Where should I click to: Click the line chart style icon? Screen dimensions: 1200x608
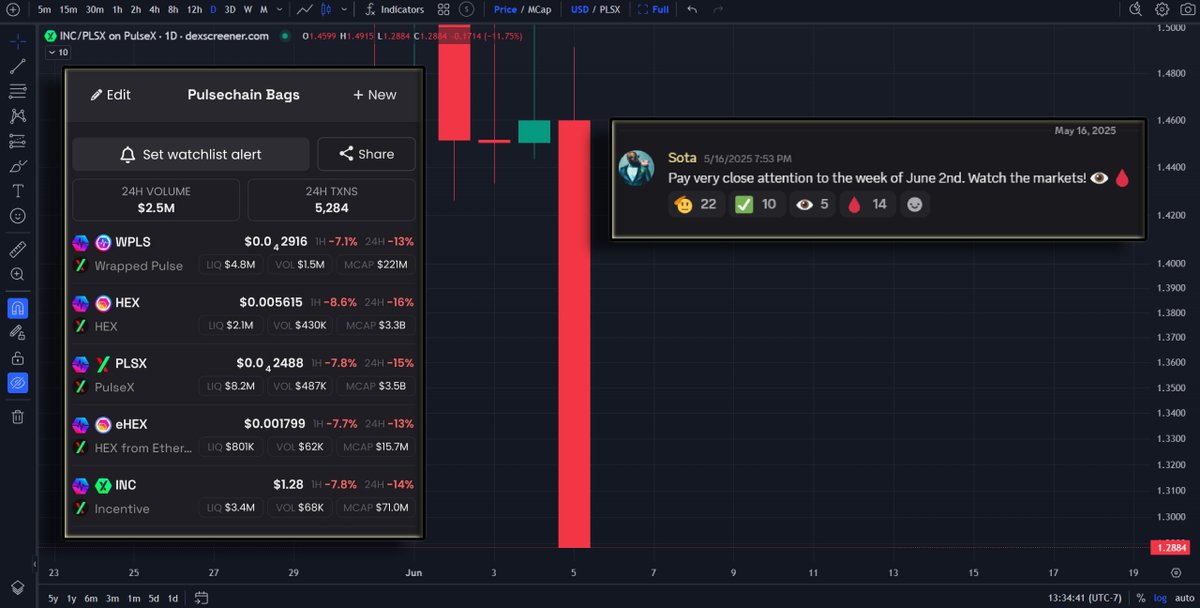pyautogui.click(x=306, y=9)
